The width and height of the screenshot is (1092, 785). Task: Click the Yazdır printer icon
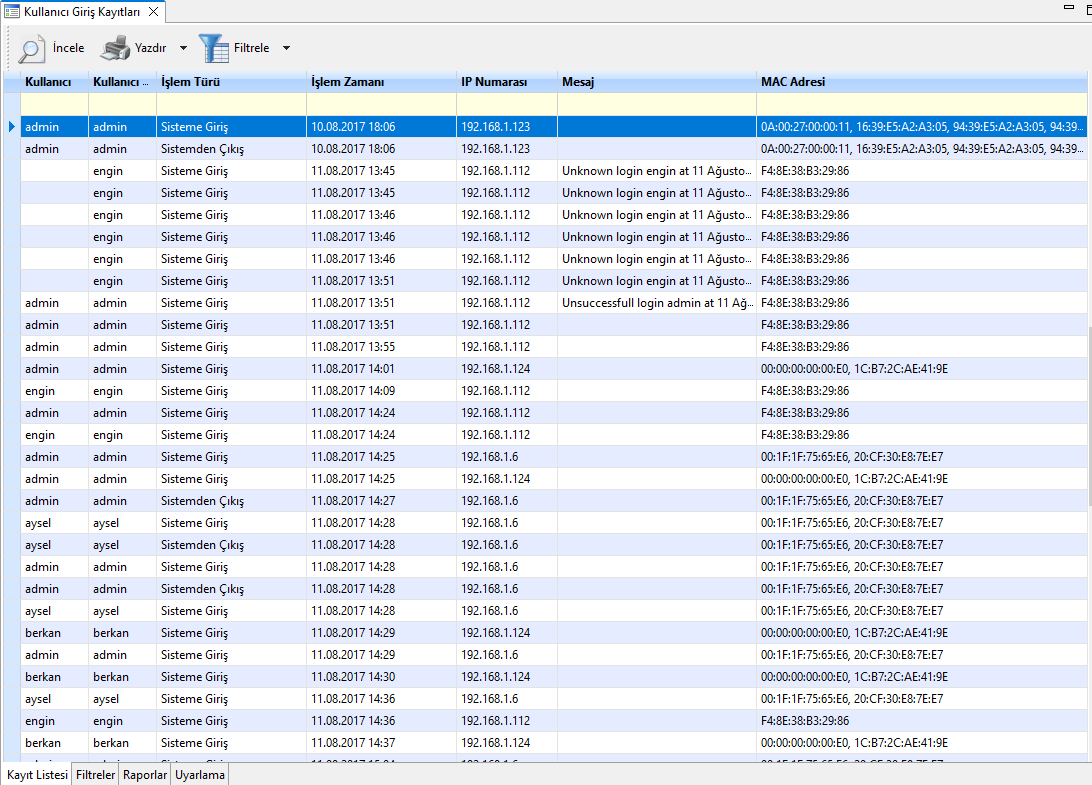pyautogui.click(x=115, y=48)
